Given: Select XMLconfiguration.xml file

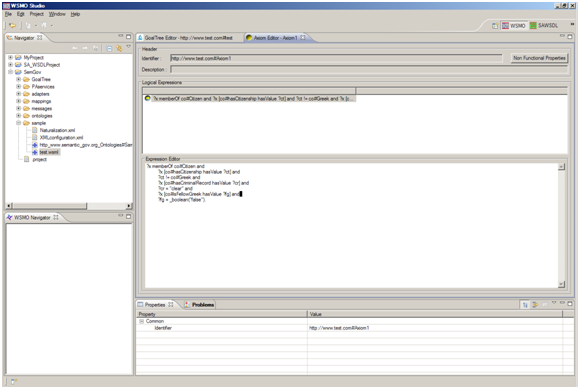Looking at the screenshot, I should tap(61, 138).
